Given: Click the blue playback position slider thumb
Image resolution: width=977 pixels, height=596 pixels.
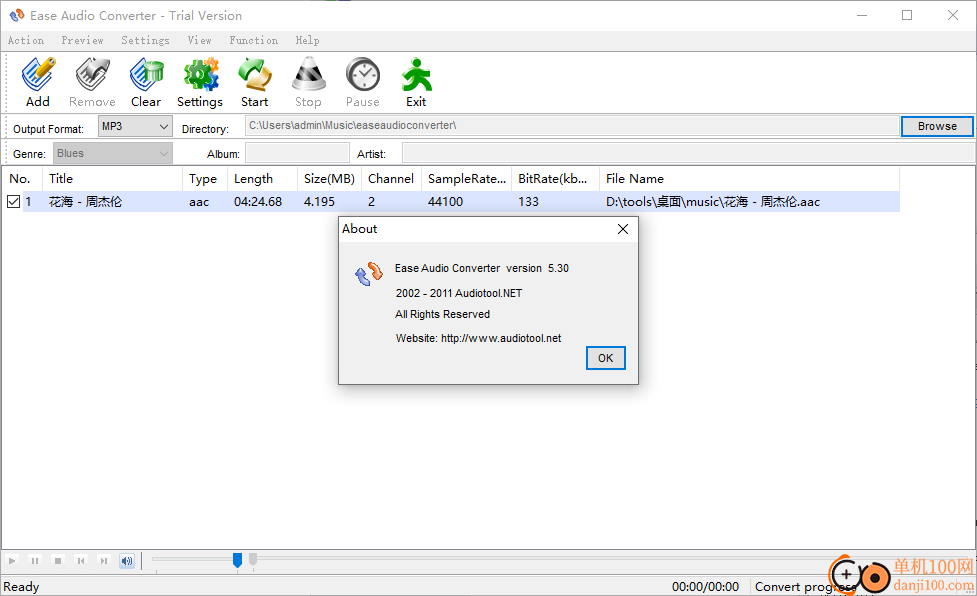Looking at the screenshot, I should click(x=237, y=560).
